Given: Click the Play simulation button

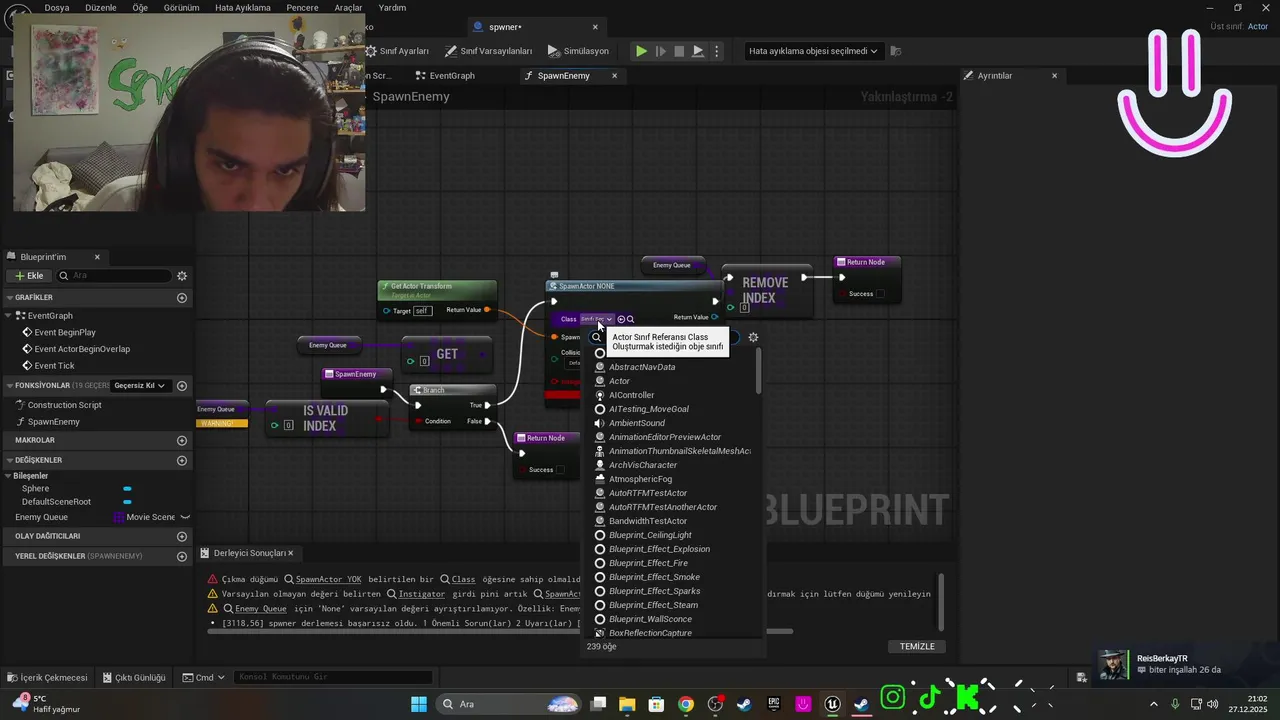Looking at the screenshot, I should (642, 51).
